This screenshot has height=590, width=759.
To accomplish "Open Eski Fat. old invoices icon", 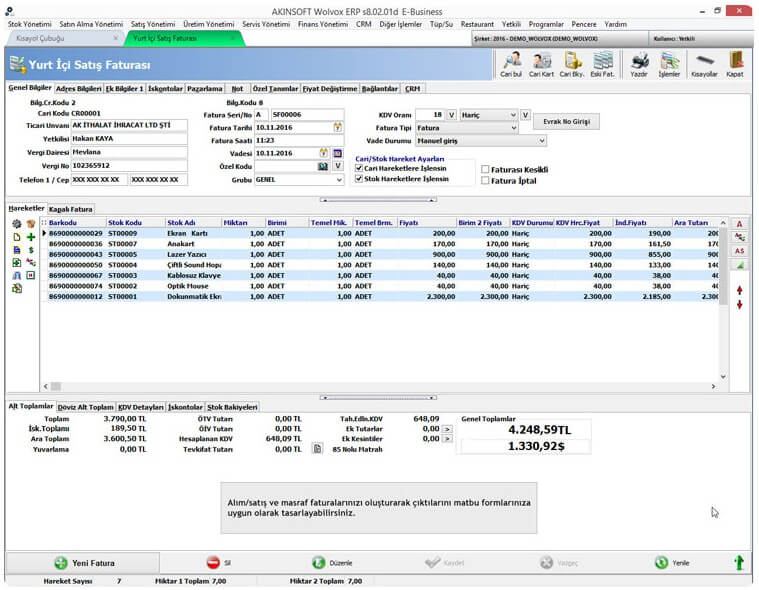I will click(x=602, y=64).
